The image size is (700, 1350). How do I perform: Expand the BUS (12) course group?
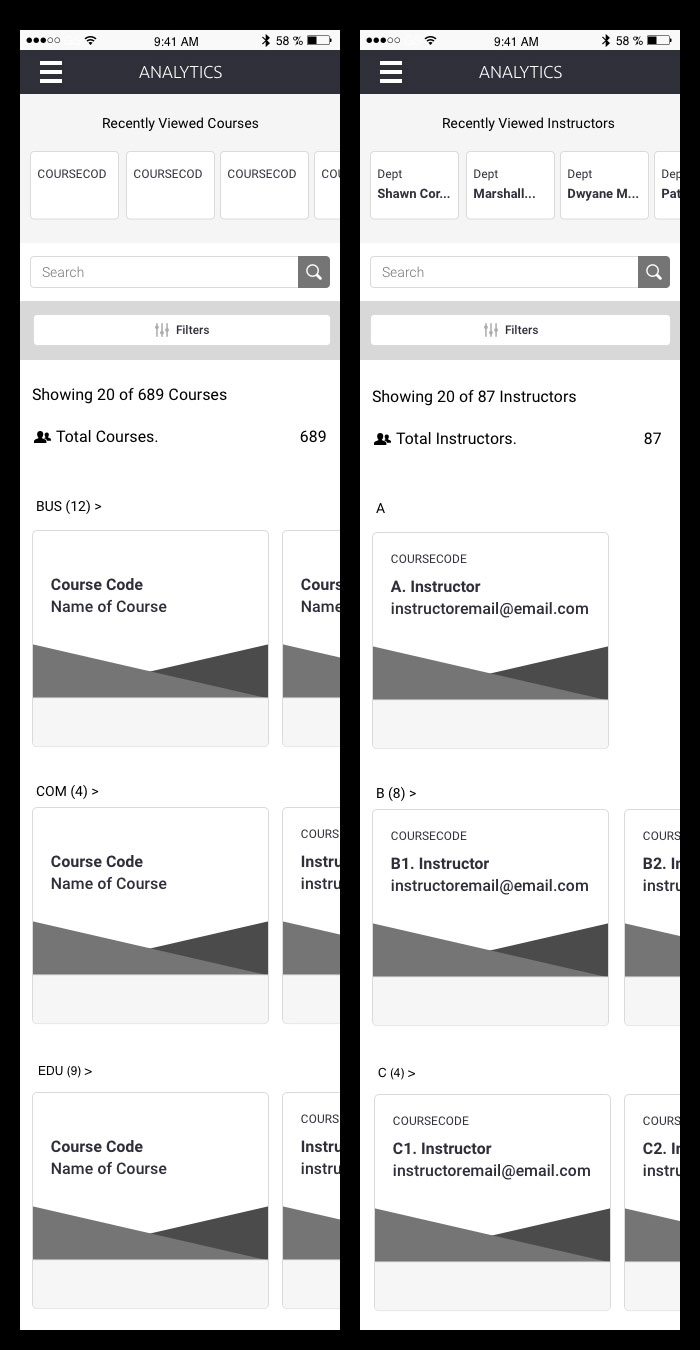coord(69,506)
